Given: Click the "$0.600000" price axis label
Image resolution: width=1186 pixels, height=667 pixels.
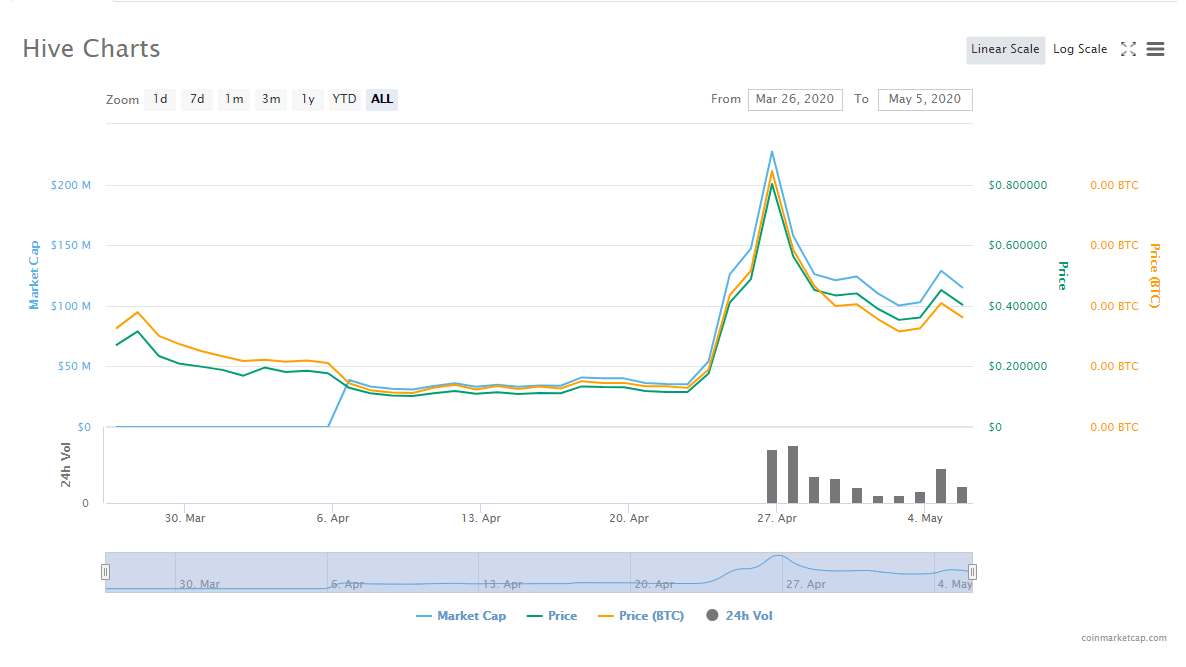Looking at the screenshot, I should coord(1017,245).
